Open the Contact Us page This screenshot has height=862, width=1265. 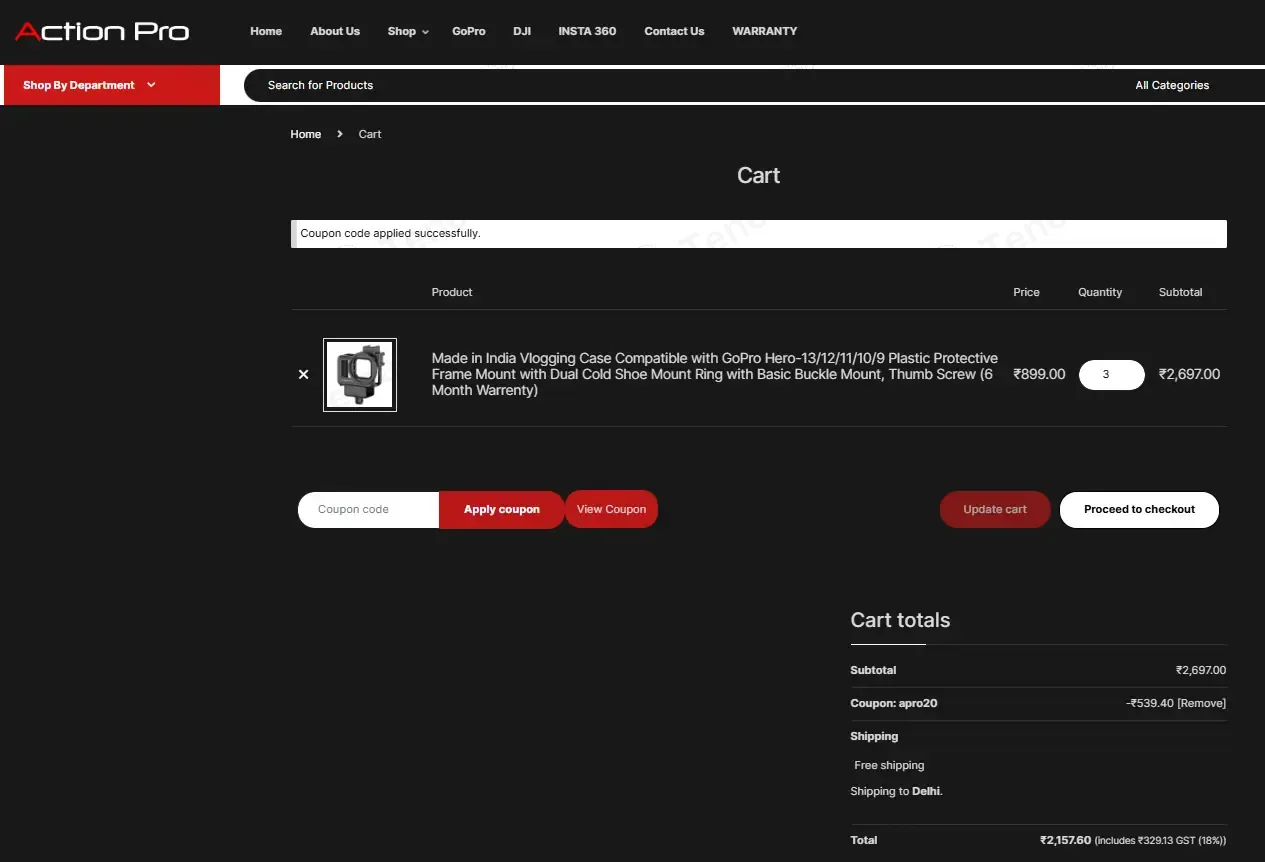pos(674,32)
